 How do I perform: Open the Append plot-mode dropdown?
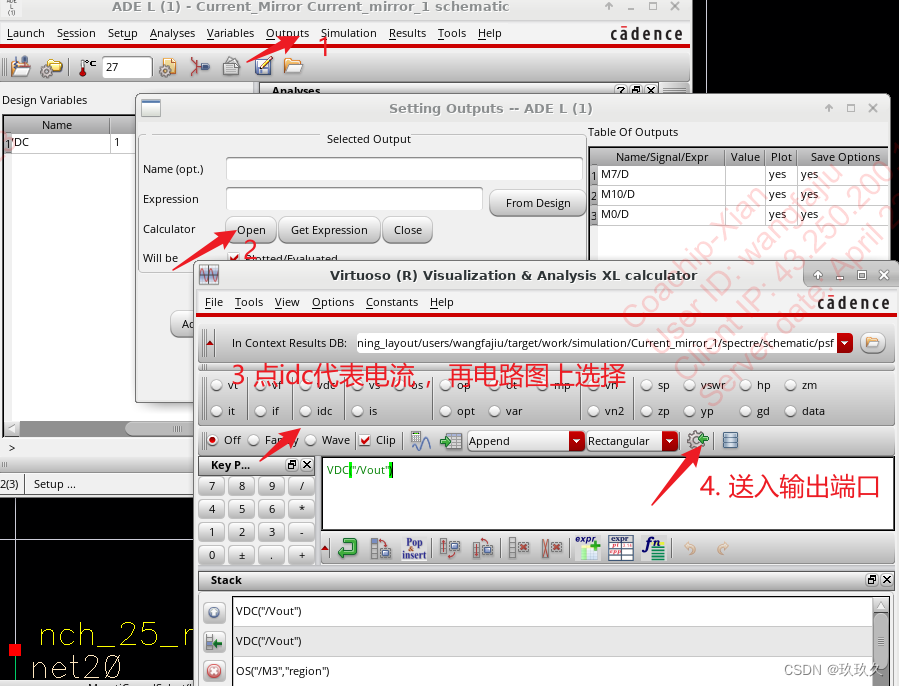coord(576,441)
